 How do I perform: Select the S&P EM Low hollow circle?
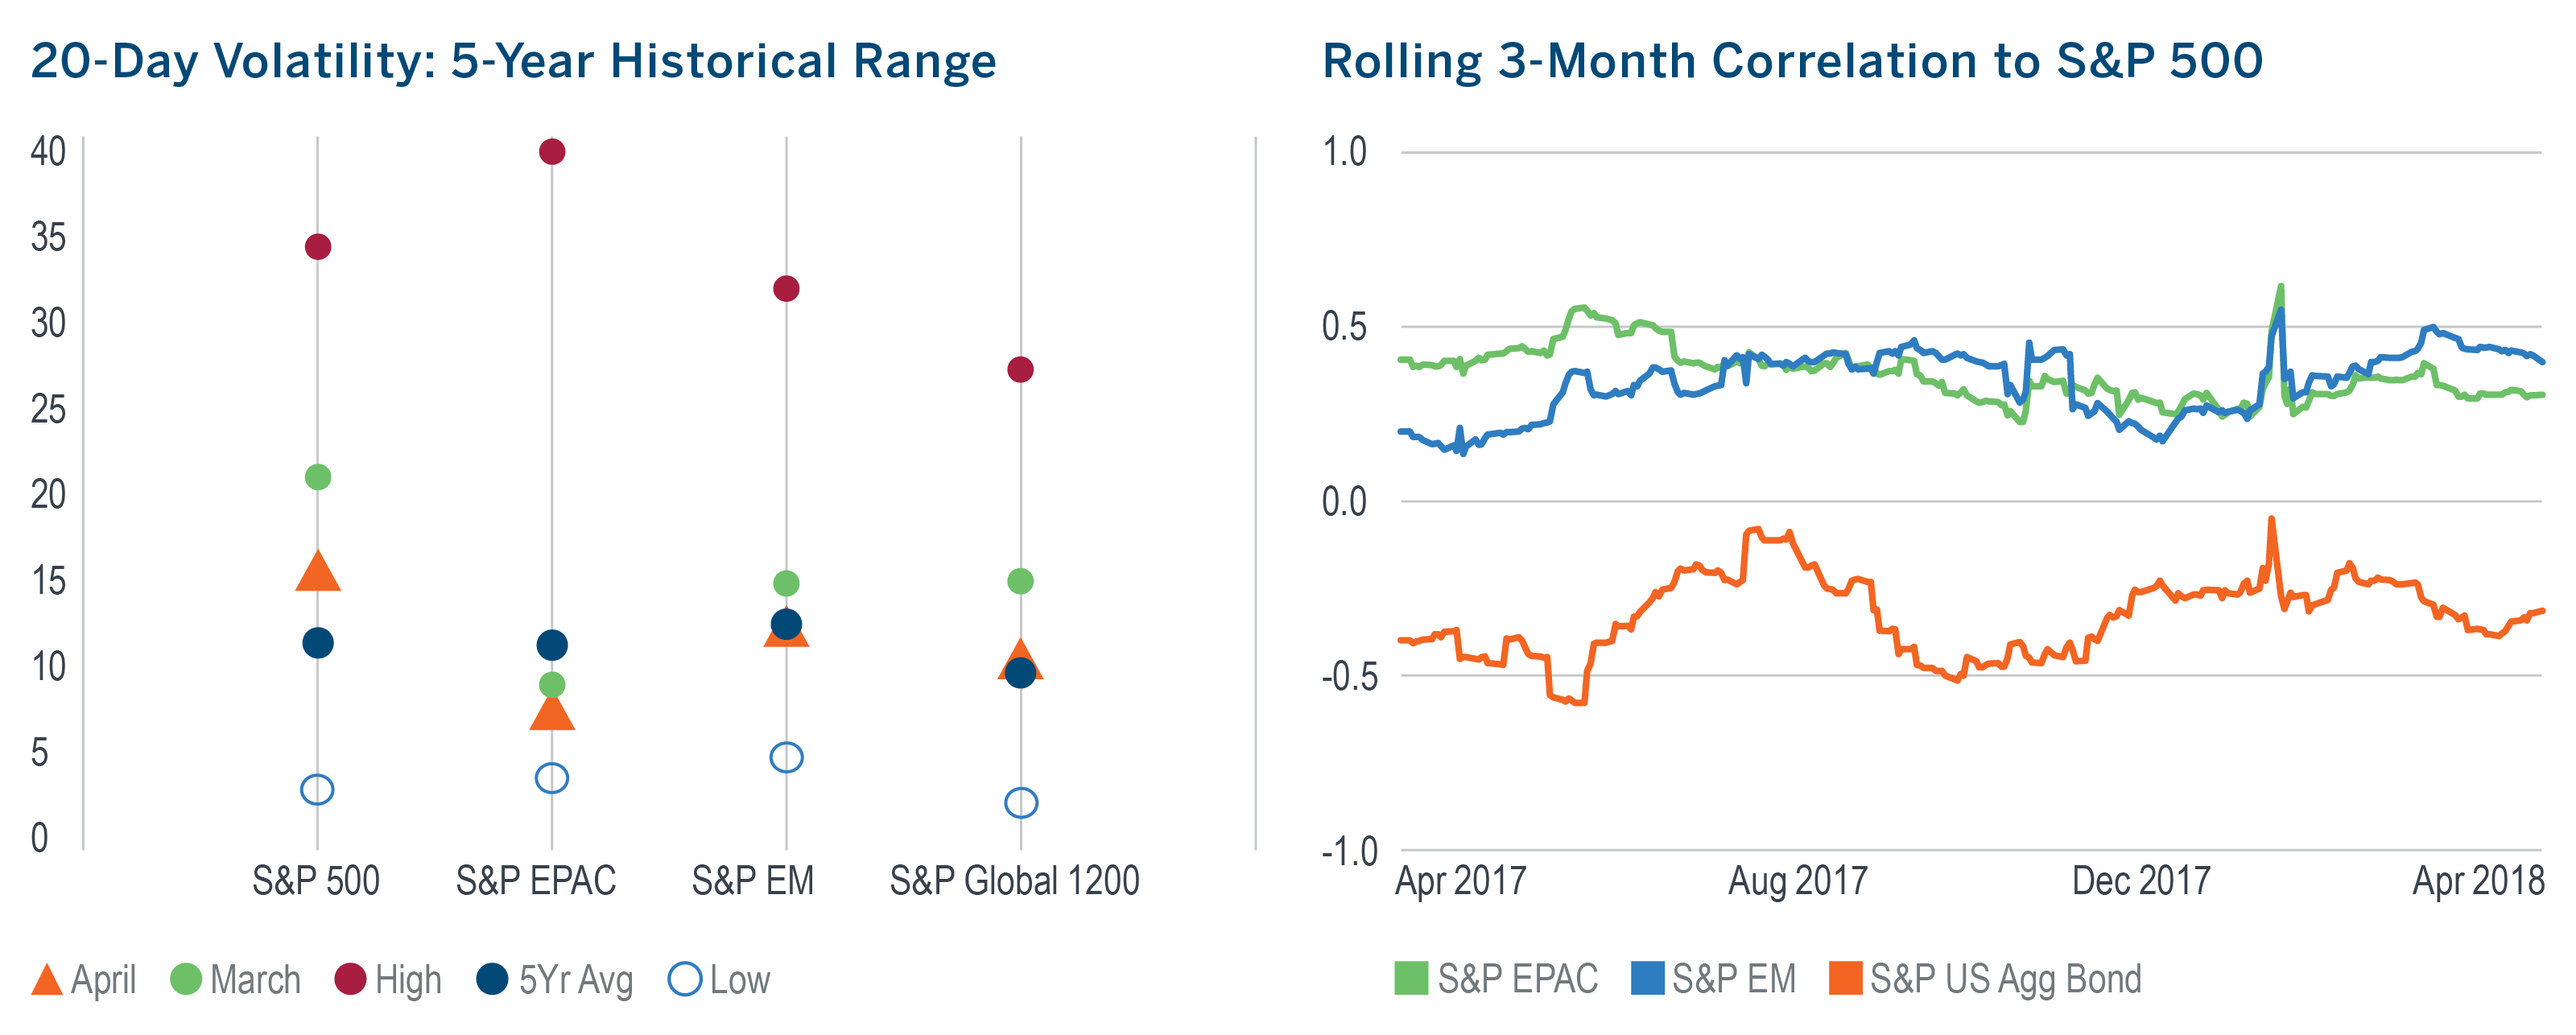[x=786, y=757]
